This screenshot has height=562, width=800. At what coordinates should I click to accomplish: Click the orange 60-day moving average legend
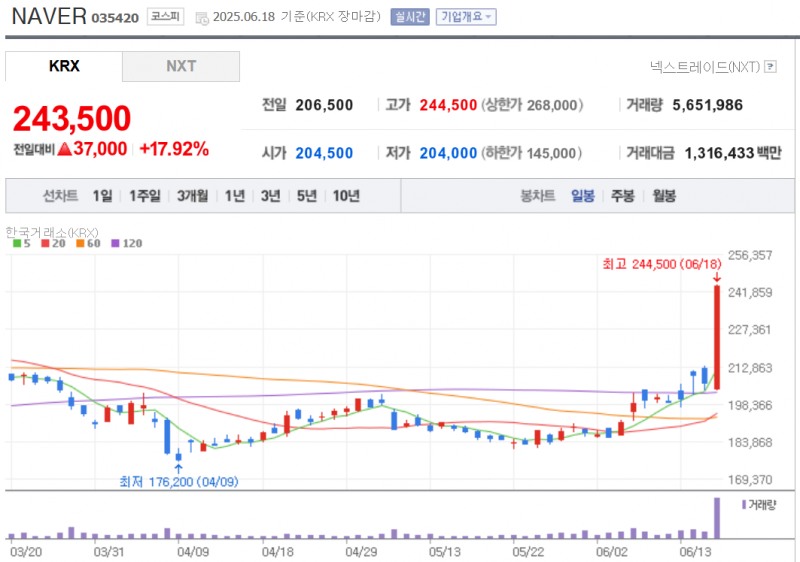[x=88, y=243]
